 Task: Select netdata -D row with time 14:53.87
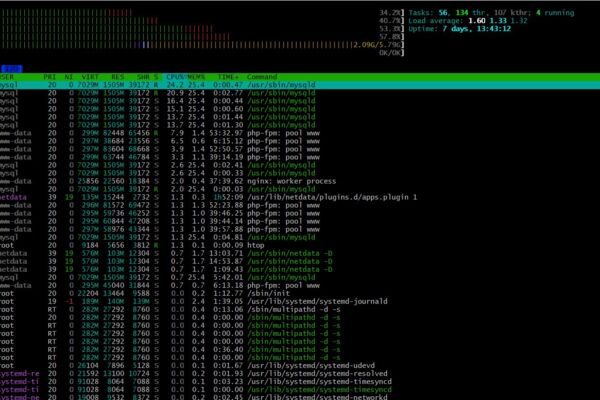(x=300, y=262)
